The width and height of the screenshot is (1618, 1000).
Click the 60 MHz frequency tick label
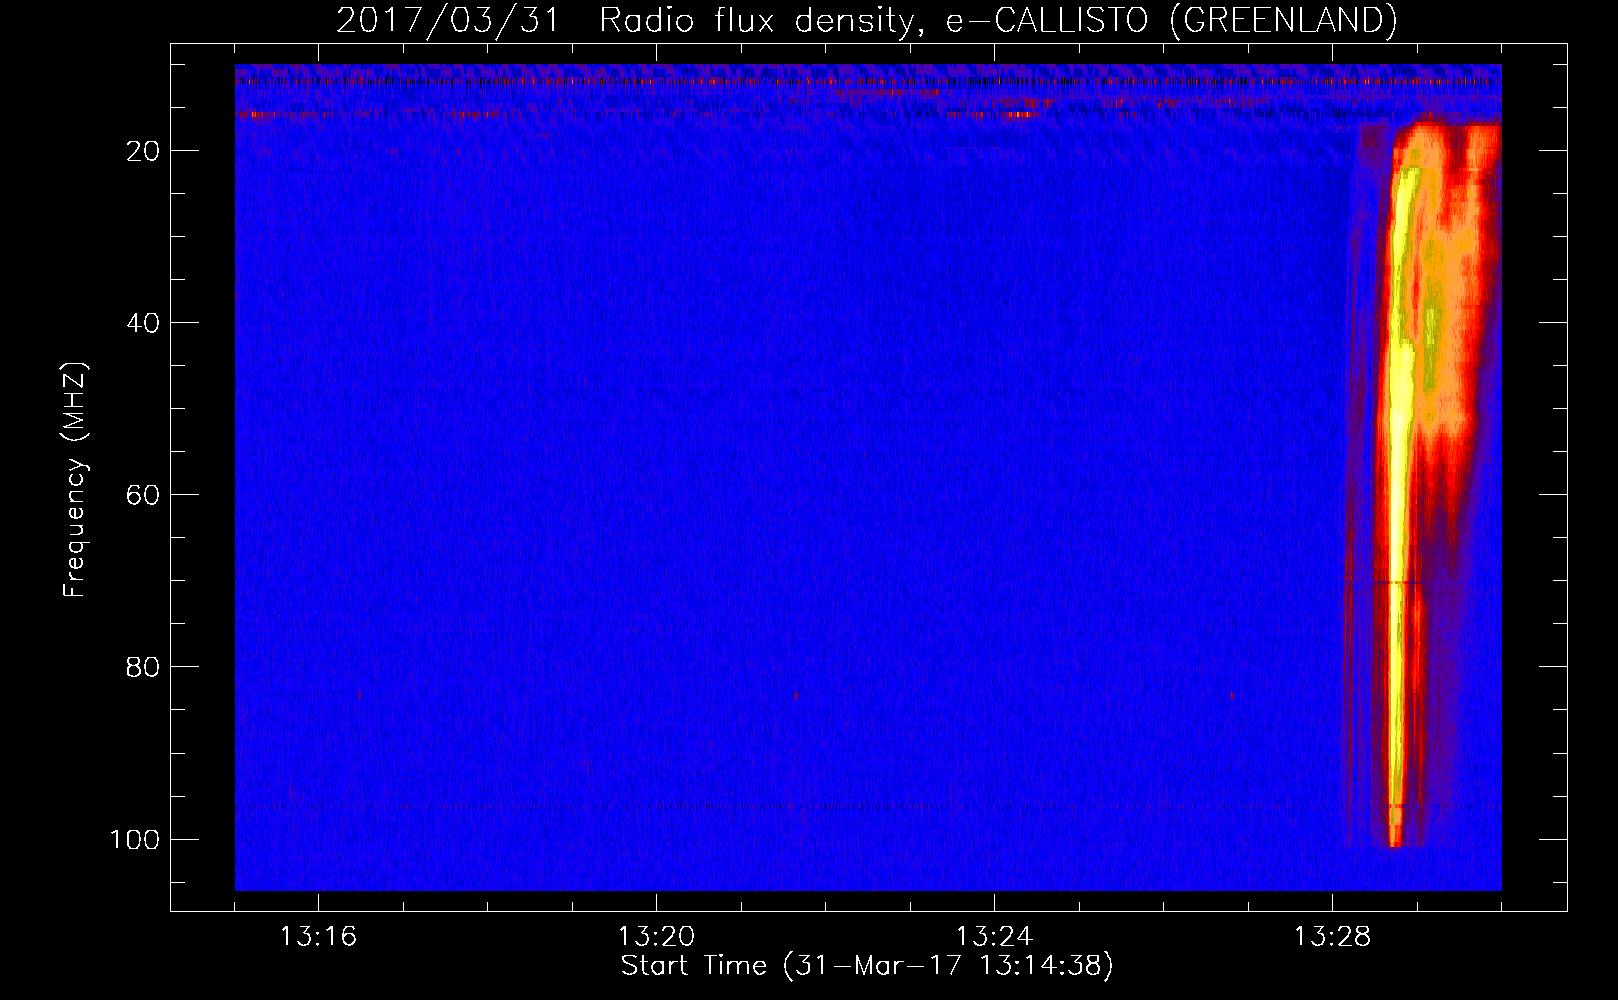(x=143, y=495)
